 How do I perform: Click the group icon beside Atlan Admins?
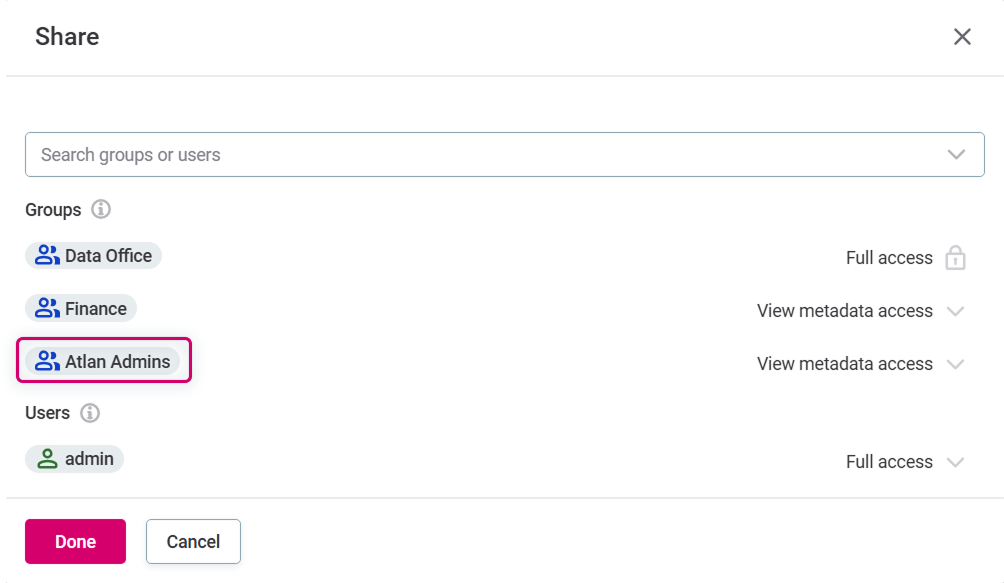[x=46, y=361]
